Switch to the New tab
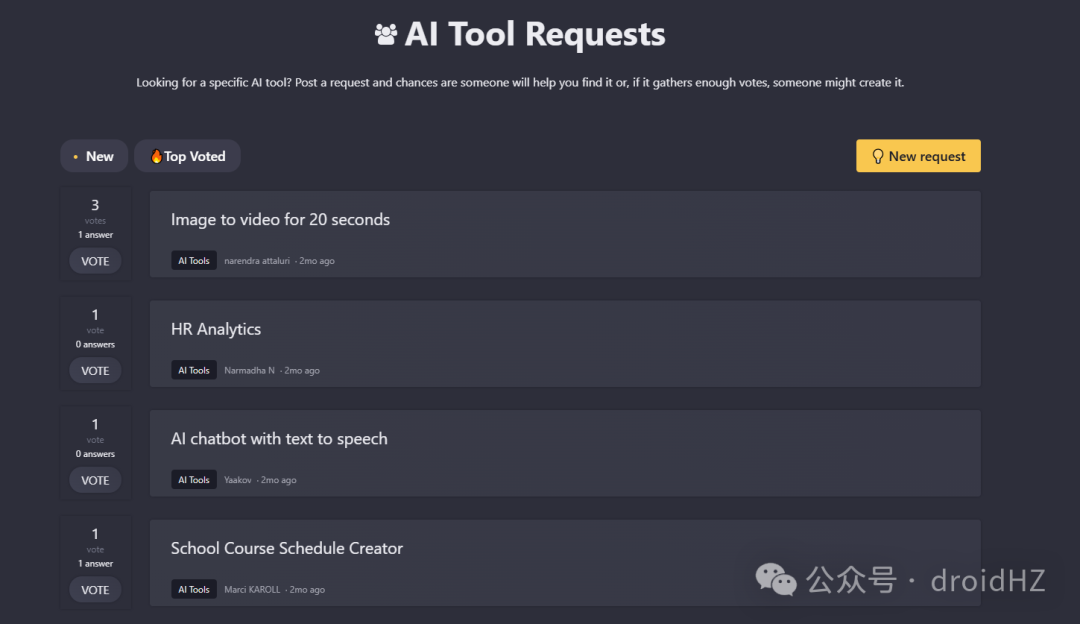 (94, 156)
